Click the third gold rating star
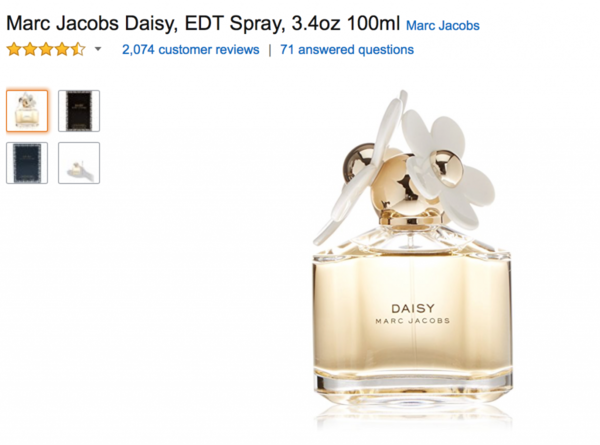 point(46,49)
